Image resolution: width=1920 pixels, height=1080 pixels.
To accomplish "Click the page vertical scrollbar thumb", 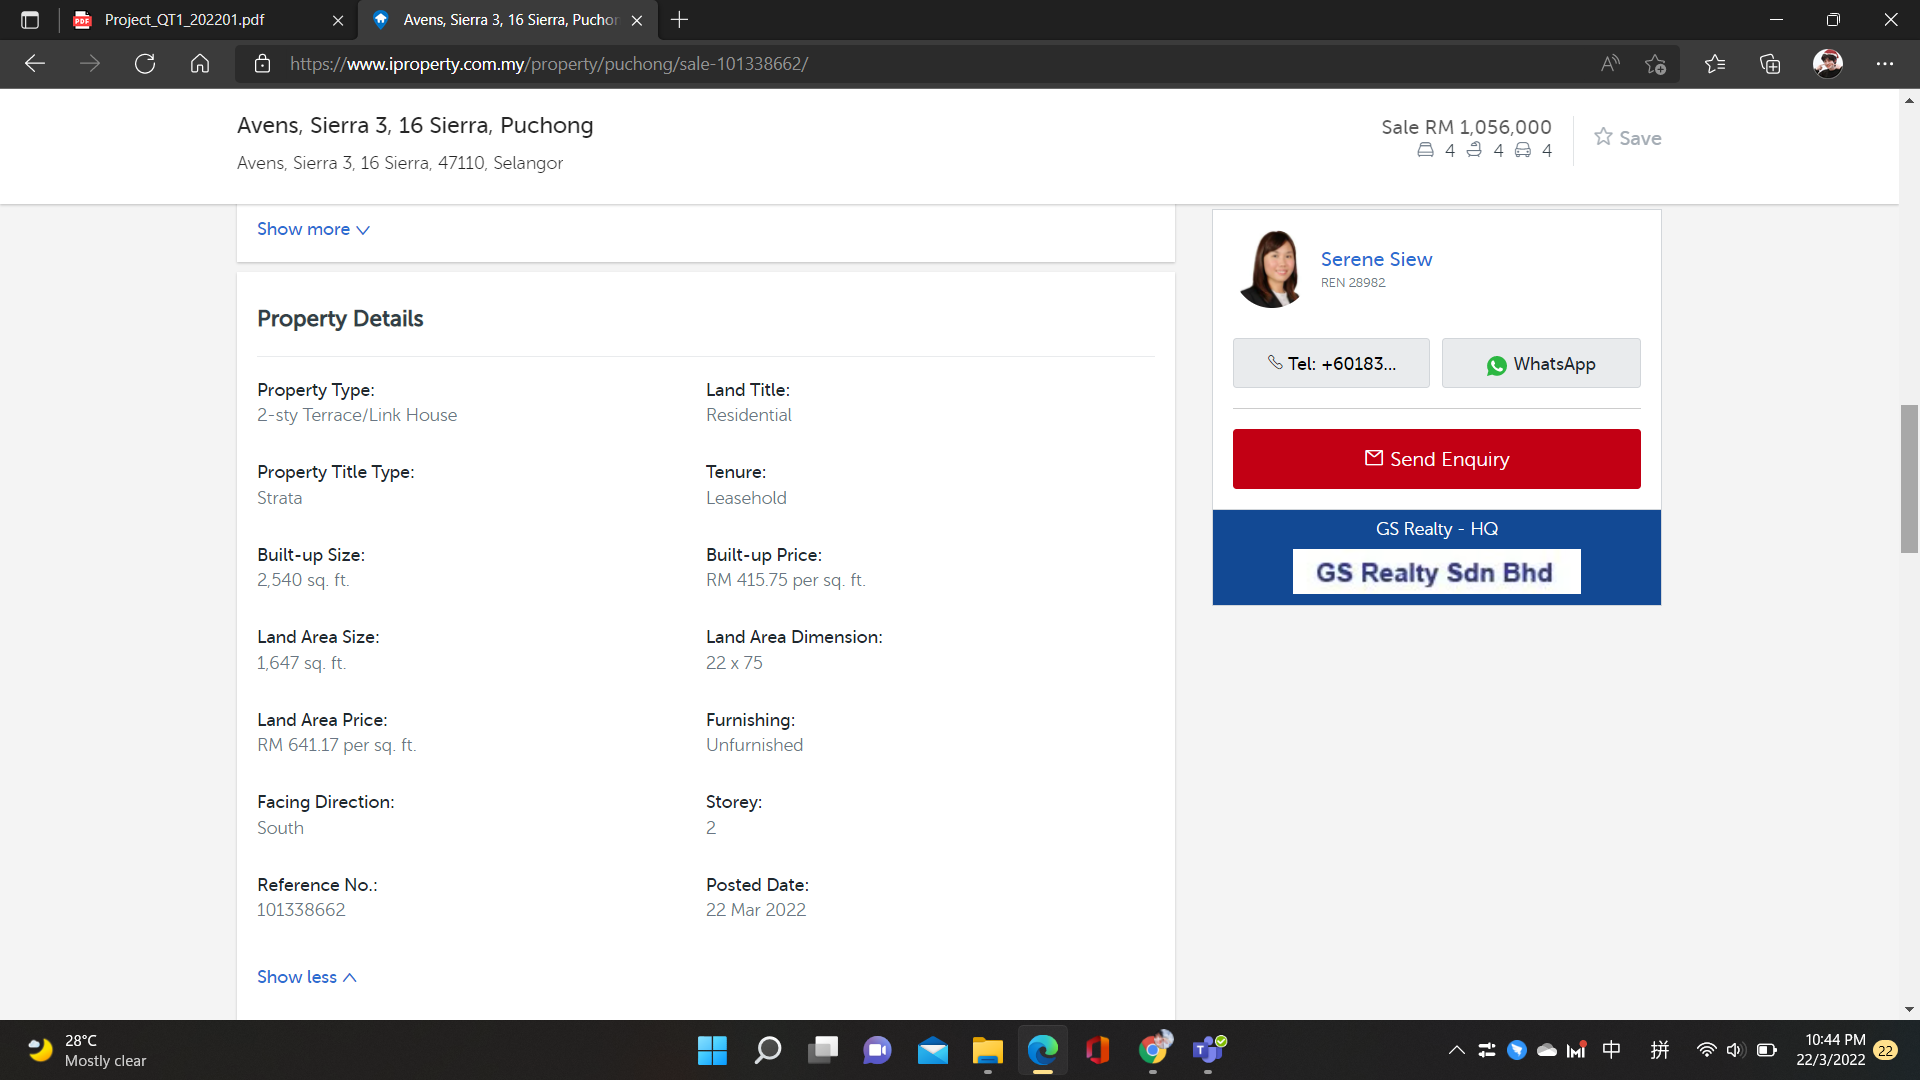I will pos(1909,480).
